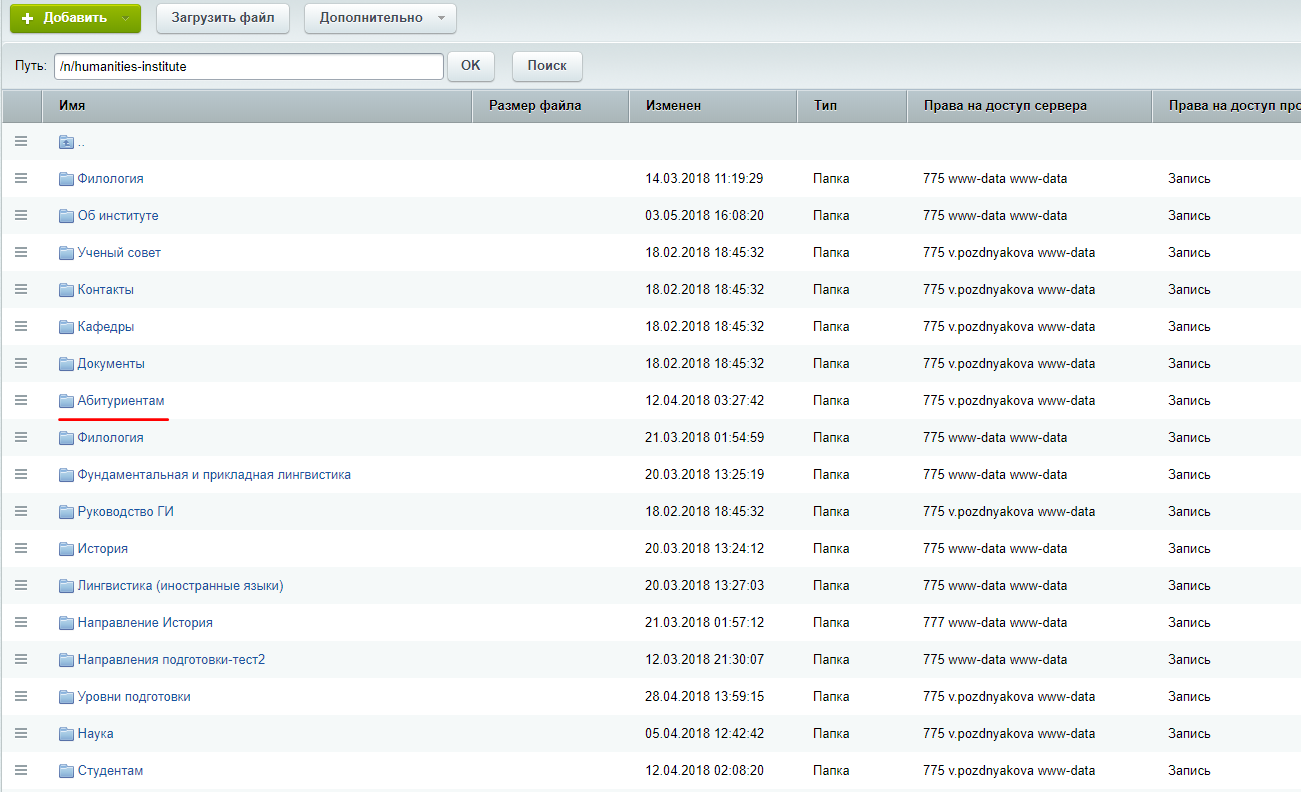Open row menu for Фундаментальная и прикладная лингвистика
This screenshot has height=792, width=1301.
tap(21, 474)
